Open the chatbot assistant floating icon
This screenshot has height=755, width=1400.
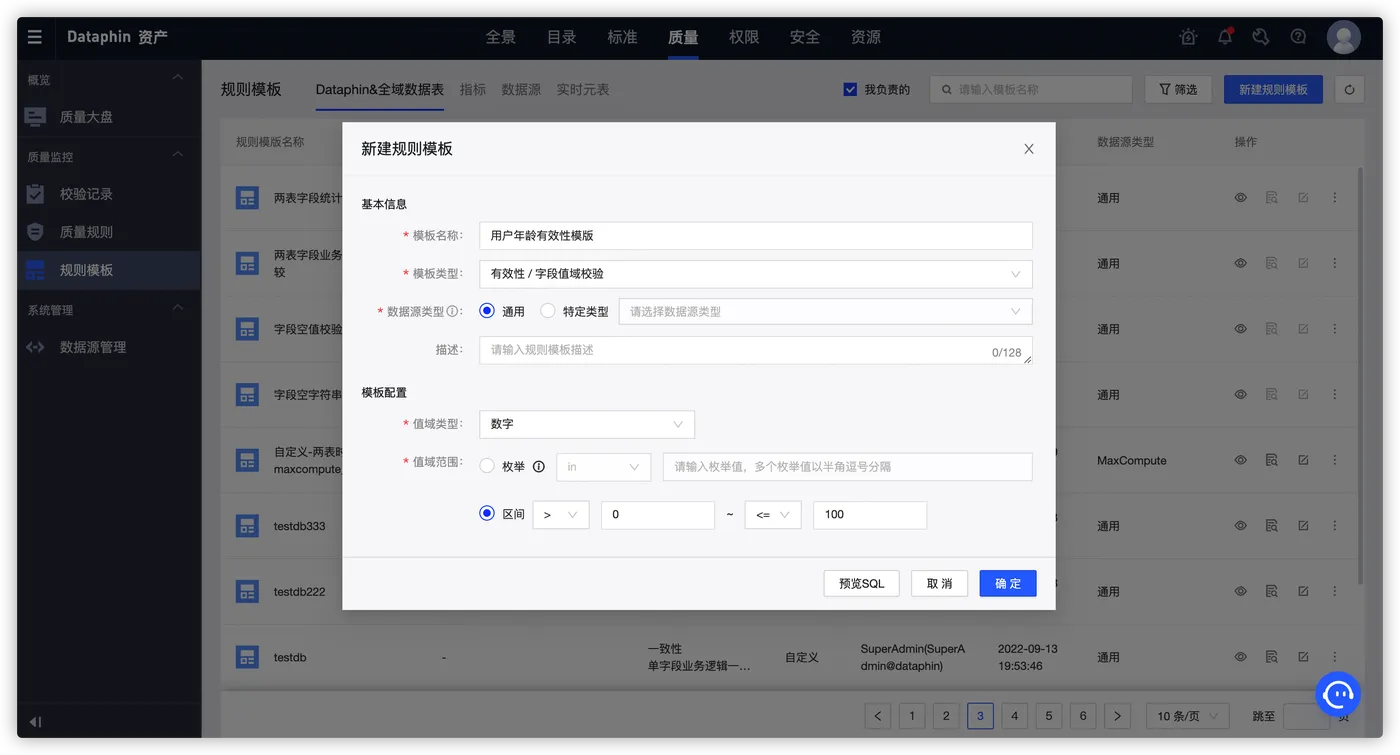[x=1338, y=692]
